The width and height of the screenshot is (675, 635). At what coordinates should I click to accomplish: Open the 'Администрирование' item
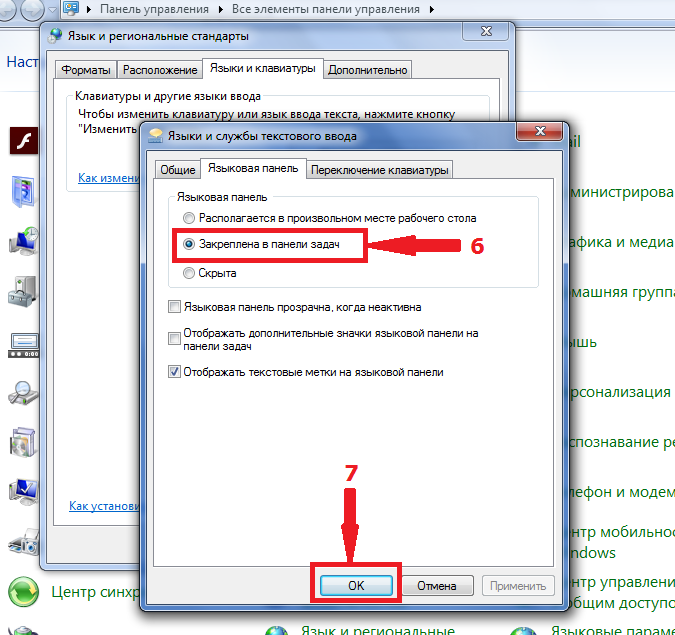tap(622, 192)
